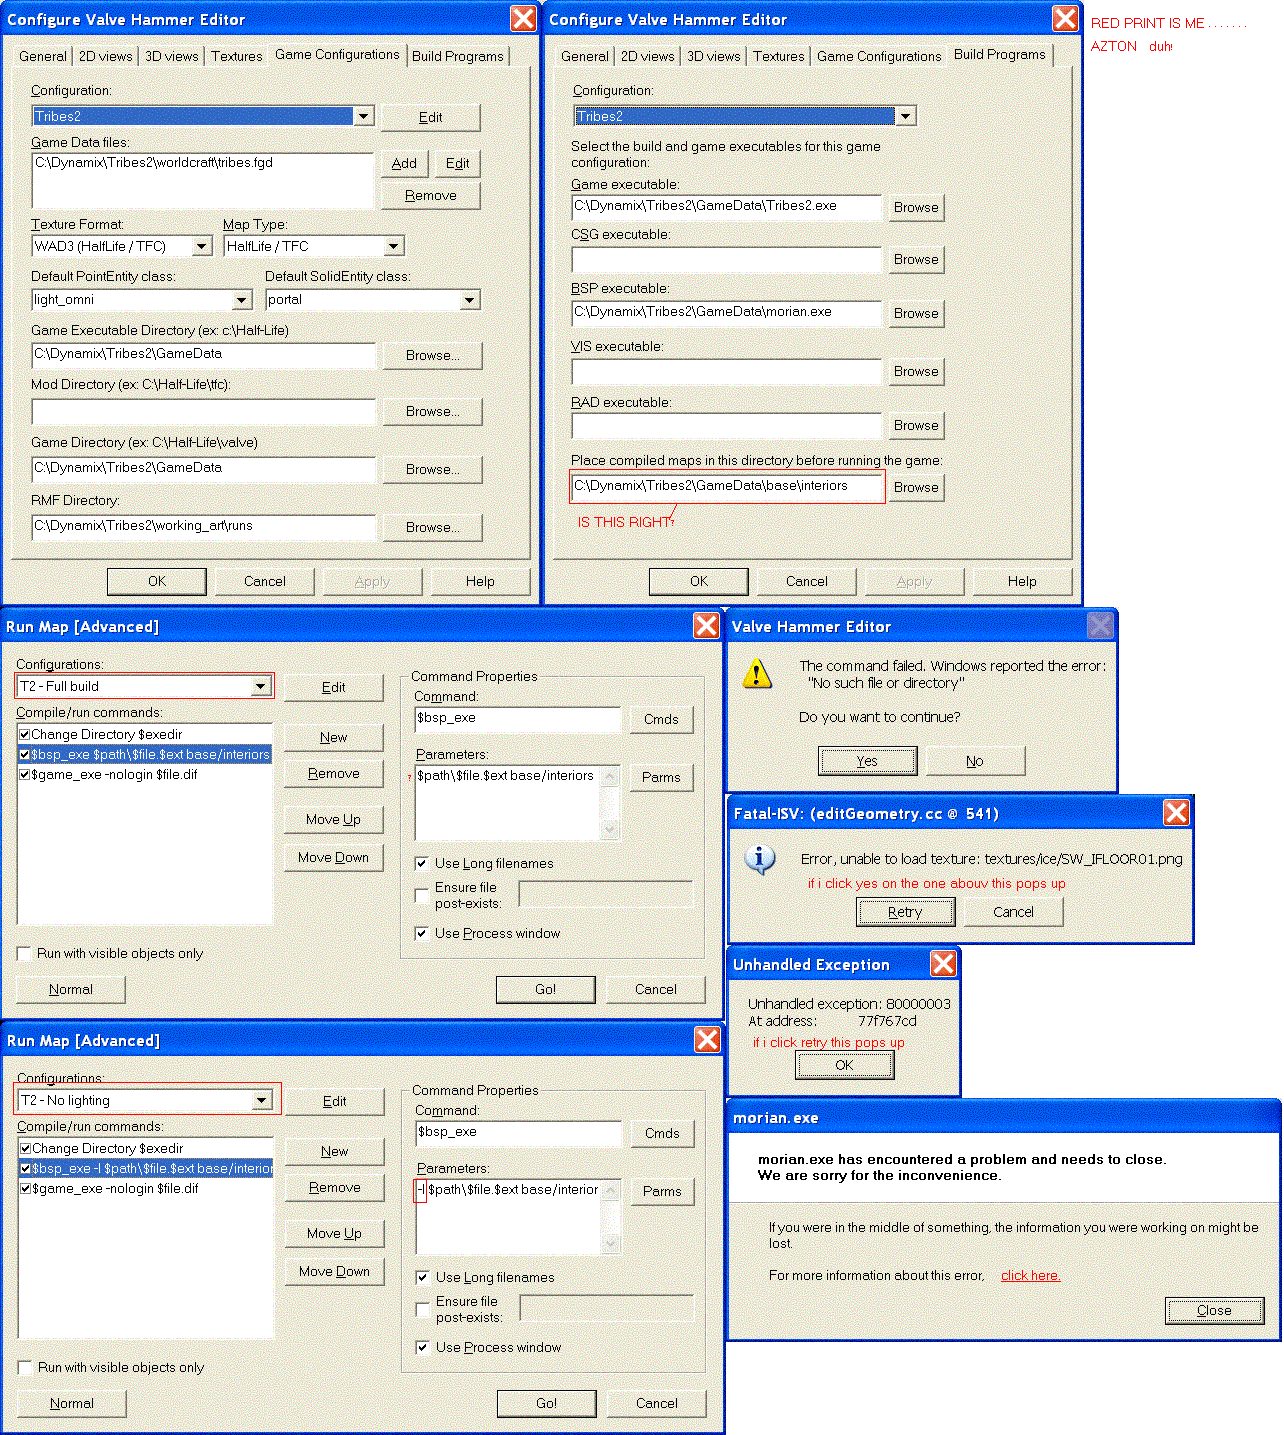Image resolution: width=1284 pixels, height=1435 pixels.
Task: Close the Unhandled Exception dialog
Action: [x=943, y=963]
